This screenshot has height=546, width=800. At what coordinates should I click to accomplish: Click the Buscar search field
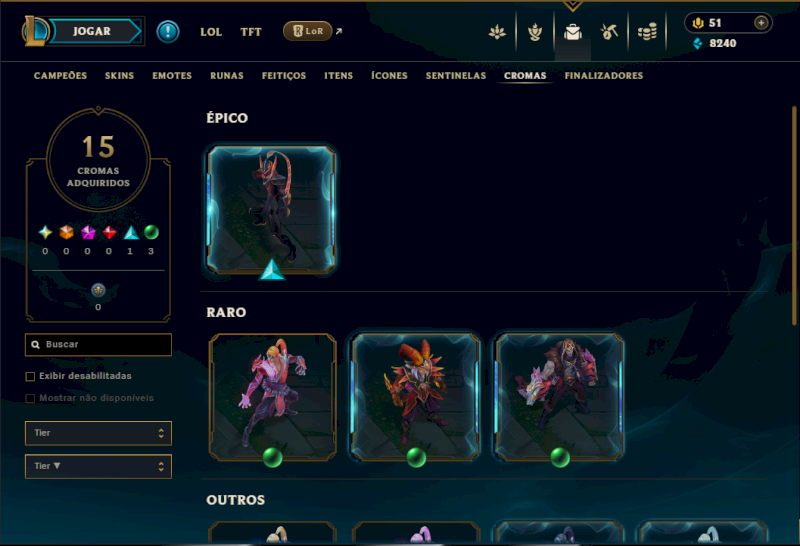(98, 344)
